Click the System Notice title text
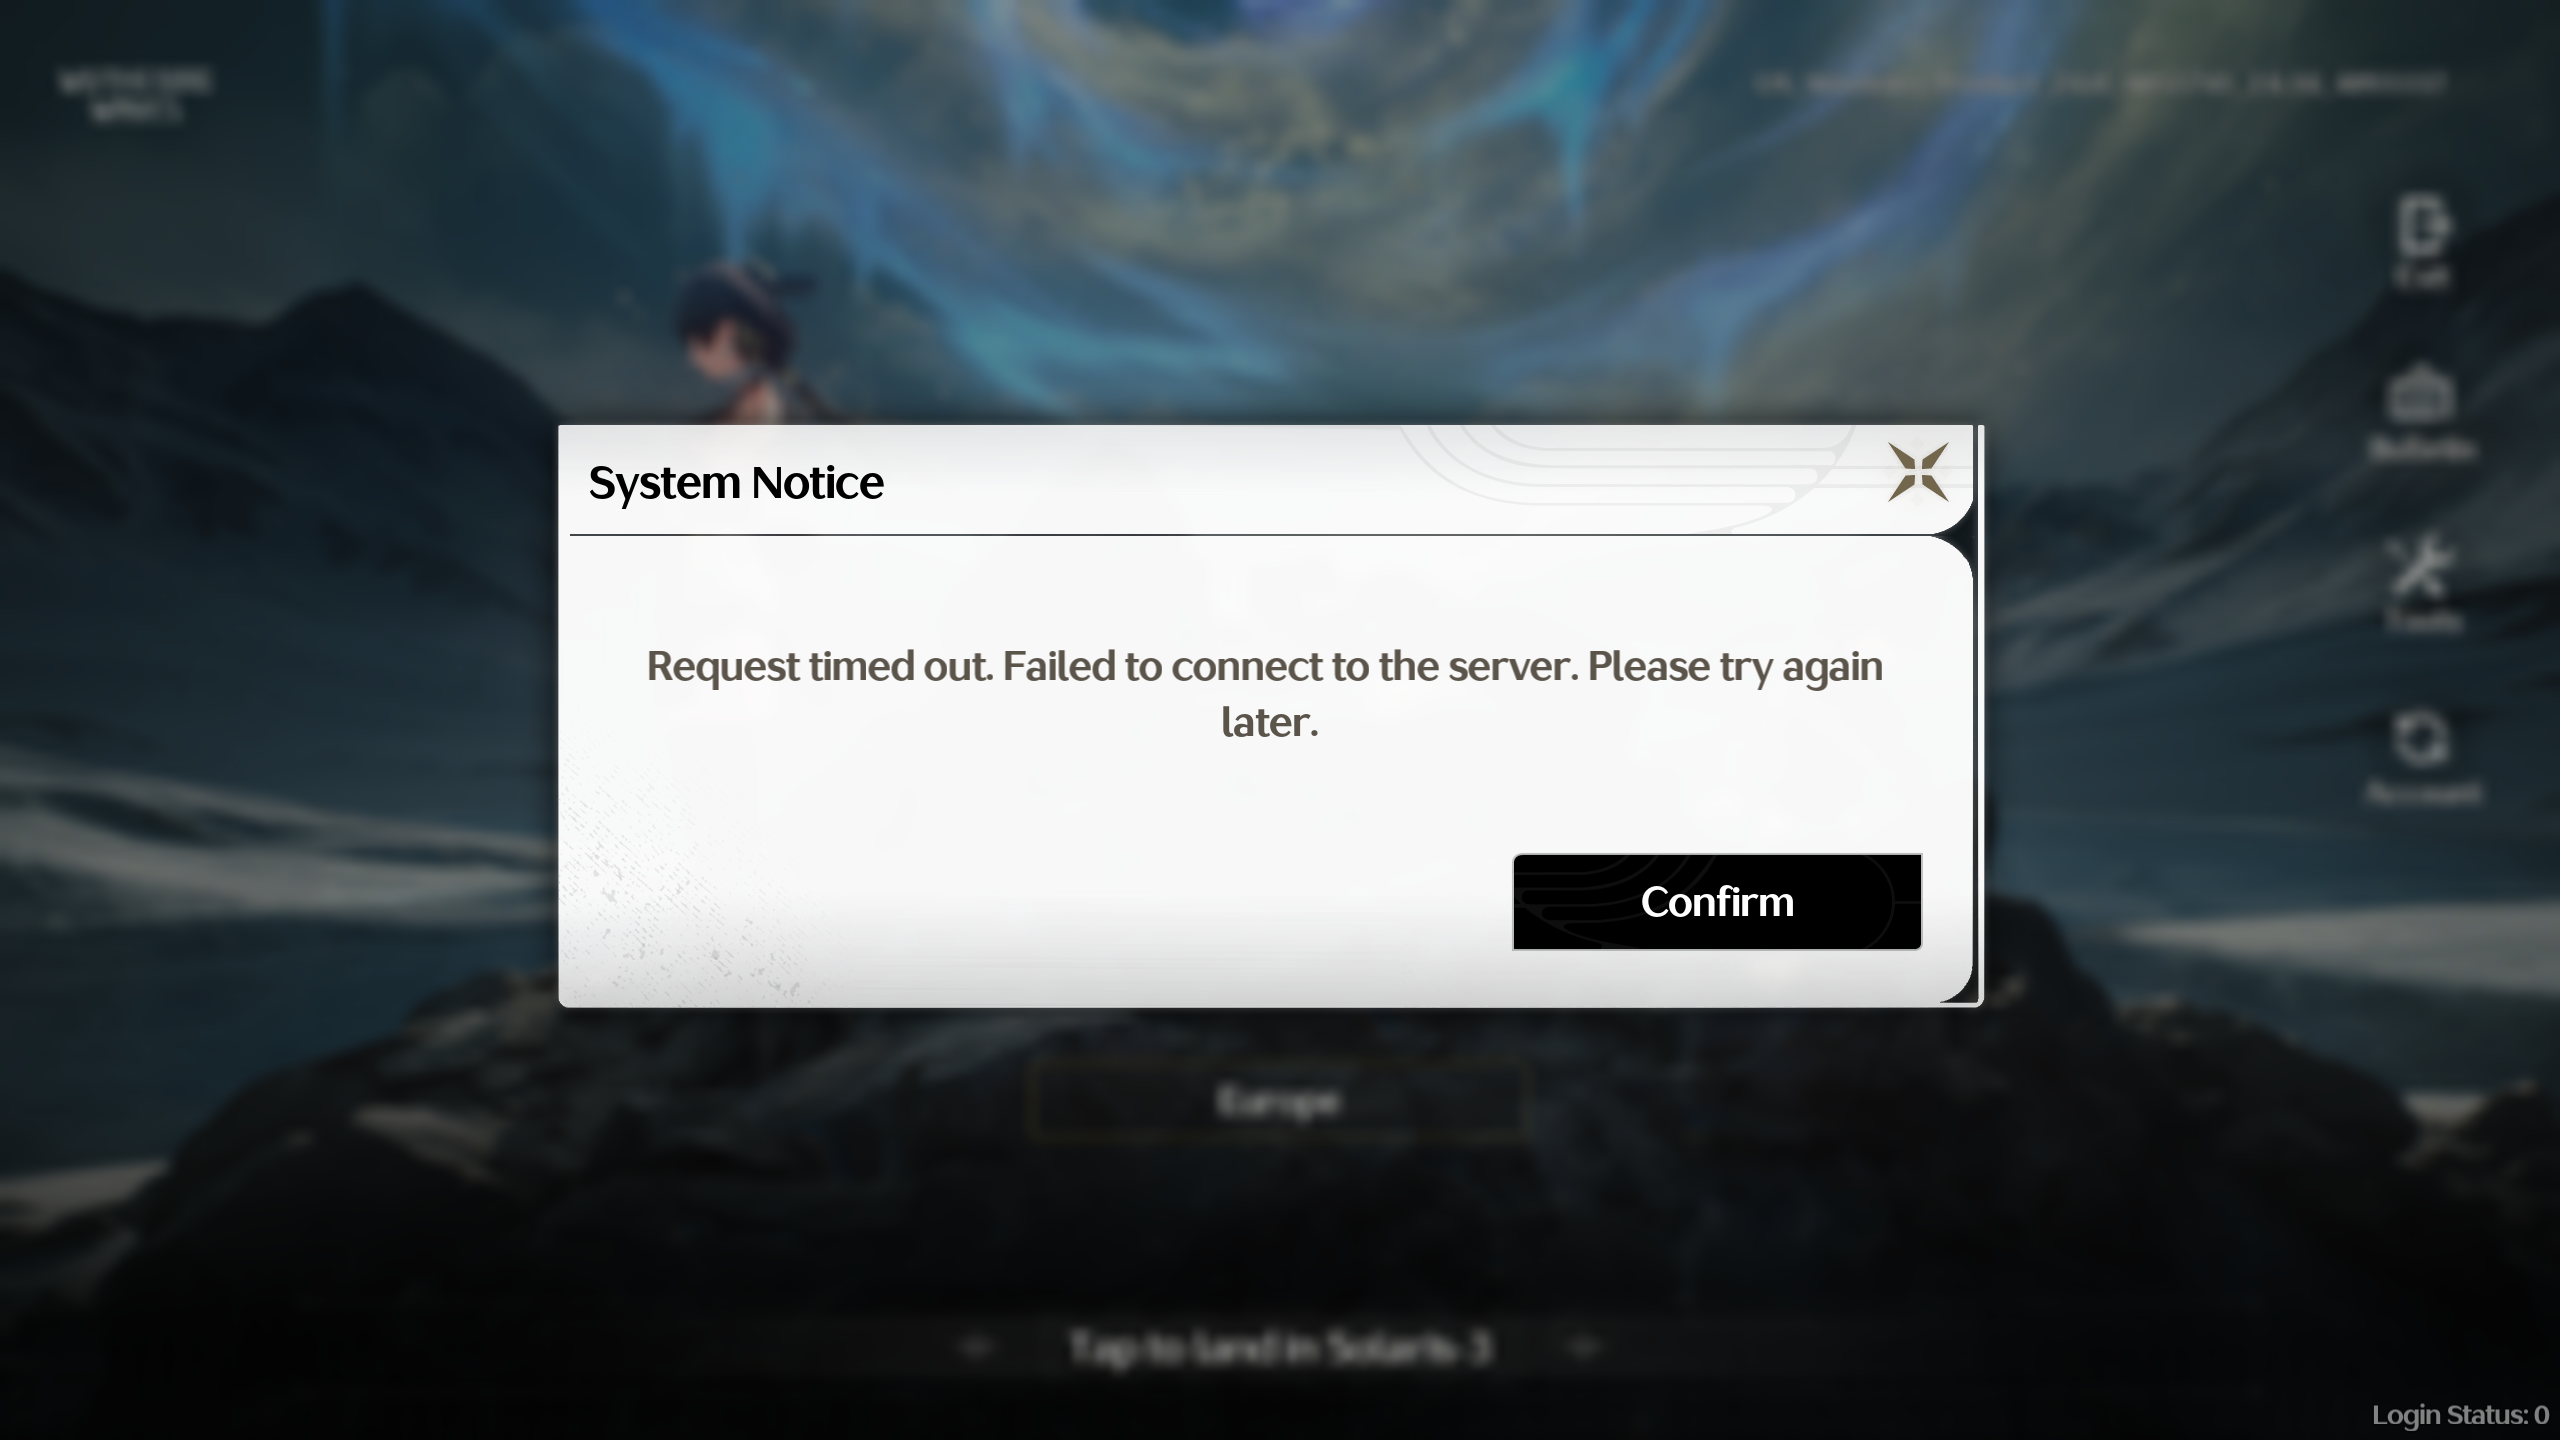 click(x=736, y=482)
